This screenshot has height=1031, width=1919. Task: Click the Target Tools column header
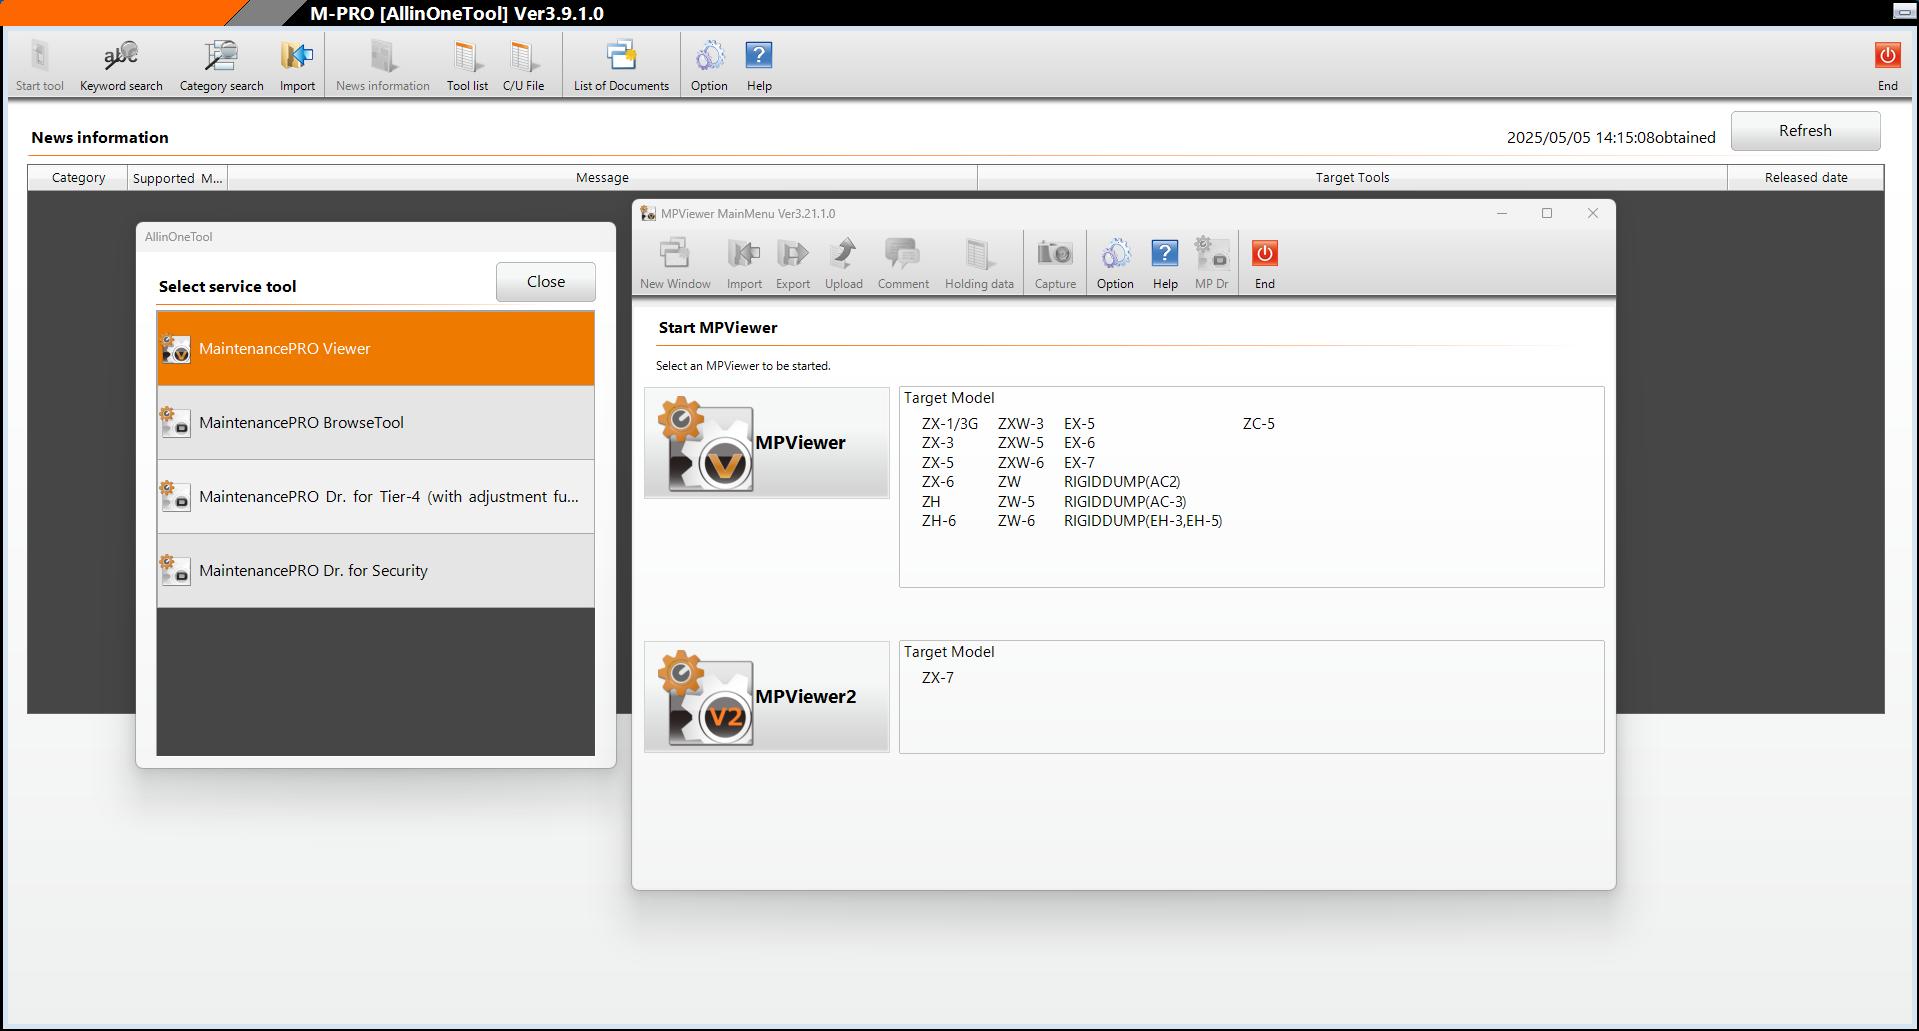tap(1352, 178)
